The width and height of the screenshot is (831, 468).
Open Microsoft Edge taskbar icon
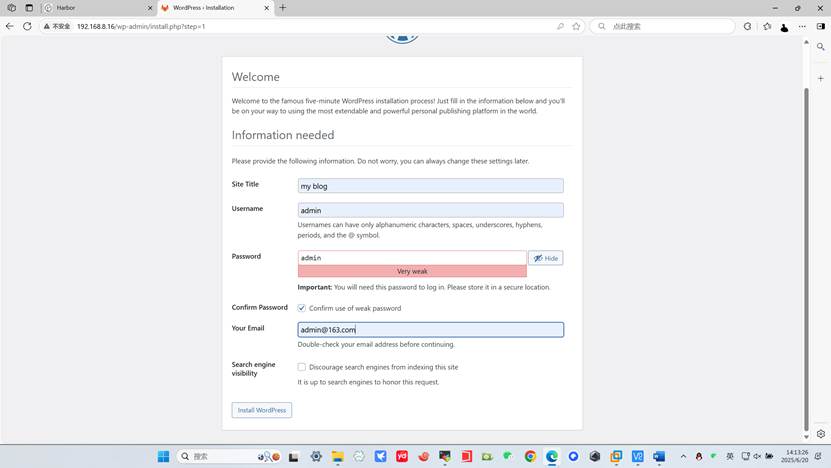click(x=552, y=456)
